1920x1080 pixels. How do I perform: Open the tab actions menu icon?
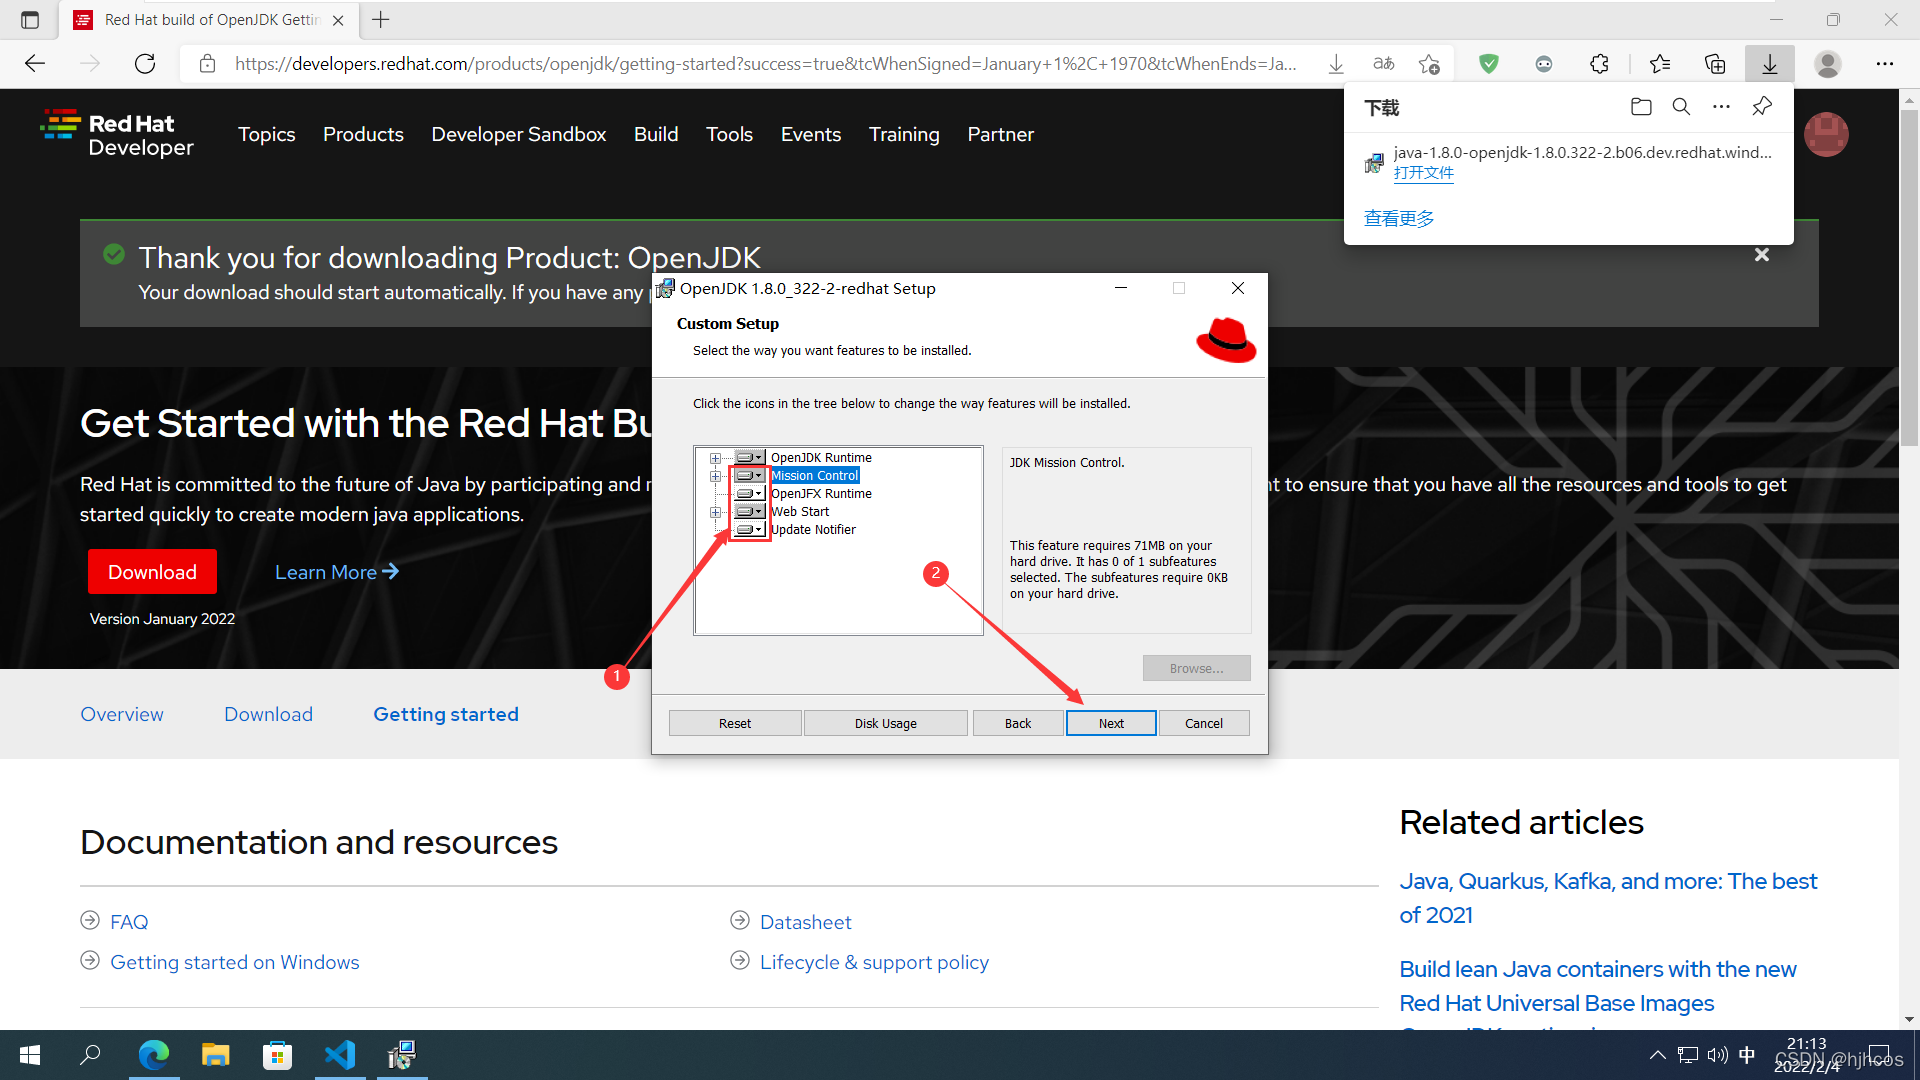30,20
